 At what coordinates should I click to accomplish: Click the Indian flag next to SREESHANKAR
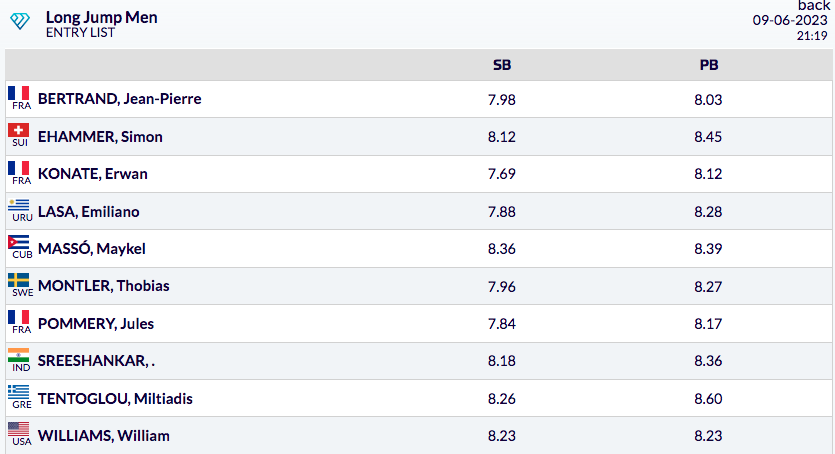coord(19,356)
